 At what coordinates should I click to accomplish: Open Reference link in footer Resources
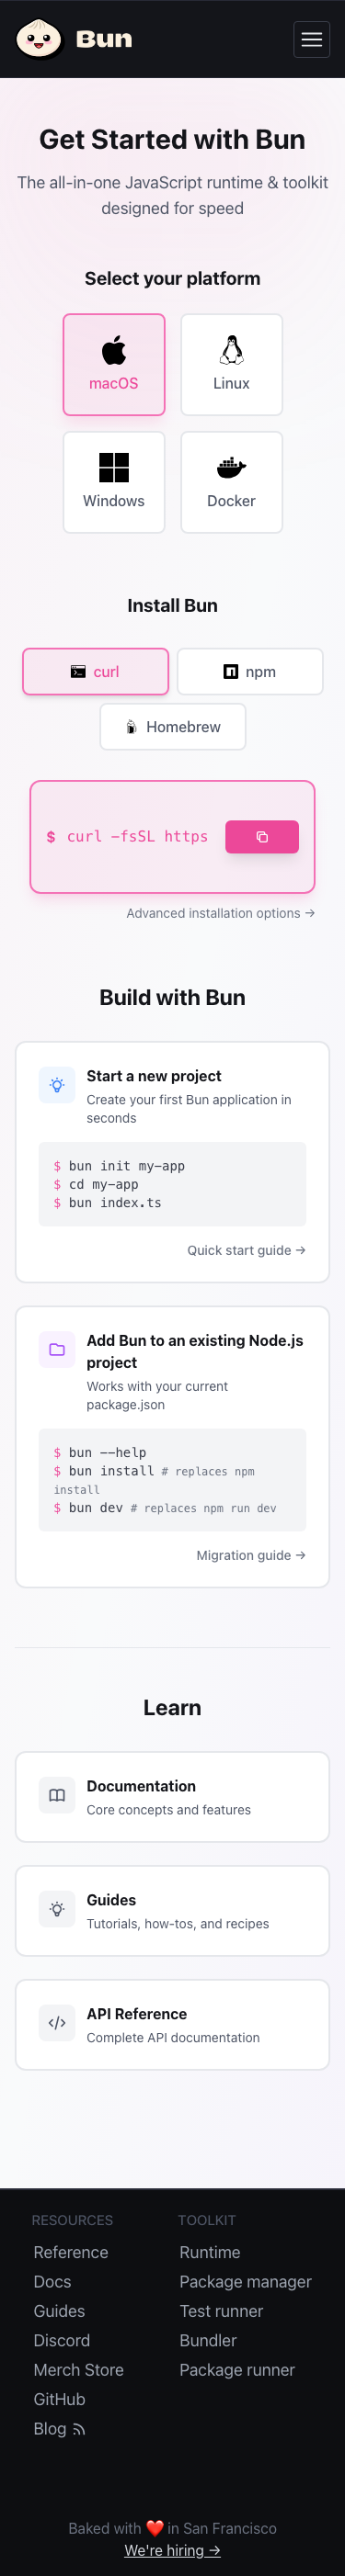71,2252
